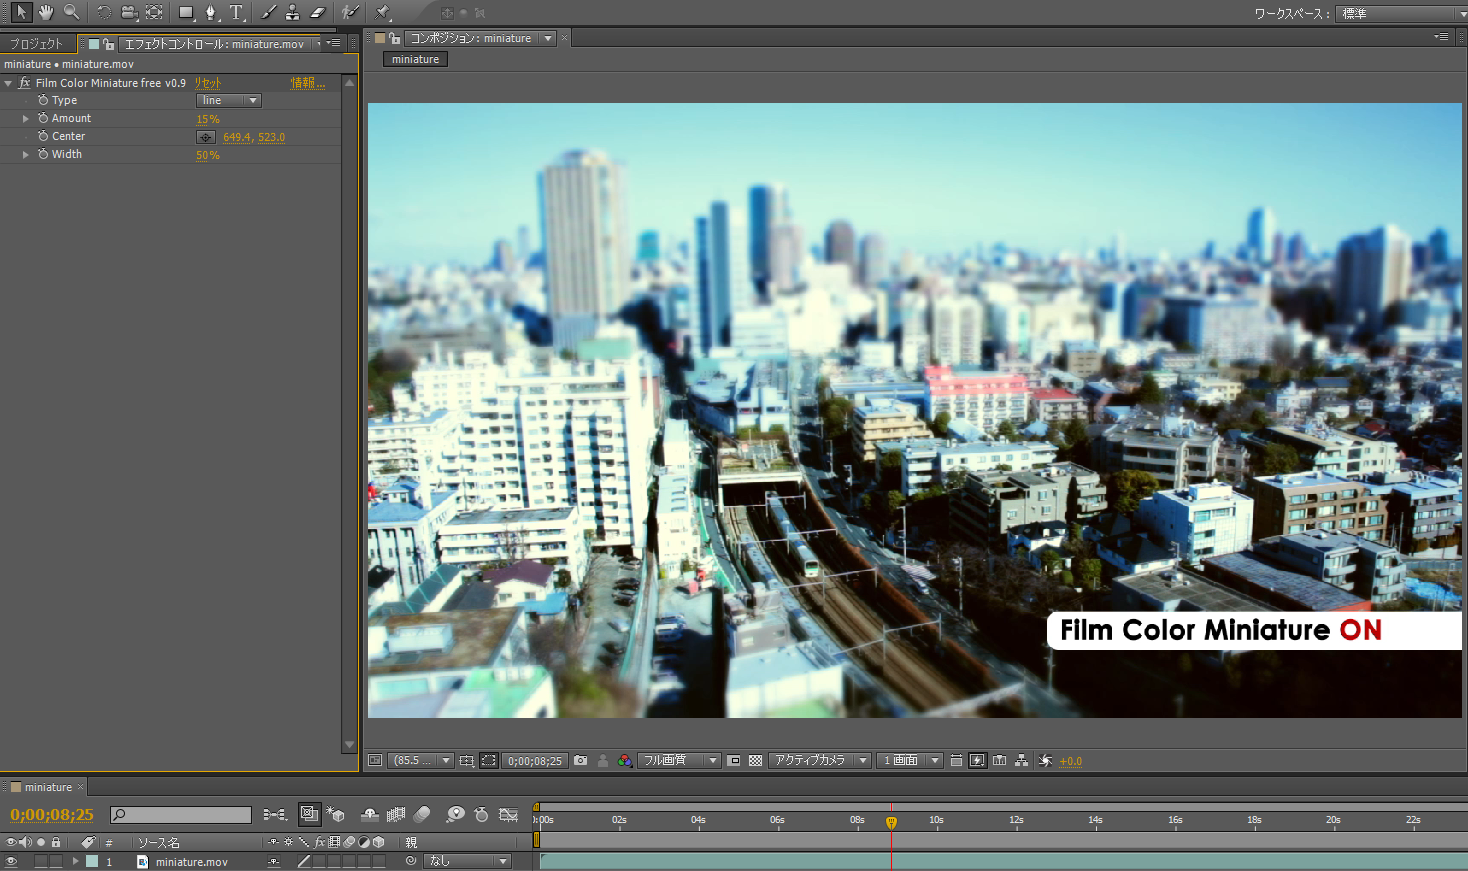Open the resolution フル画質 dropdown
The height and width of the screenshot is (871, 1468).
click(x=680, y=761)
